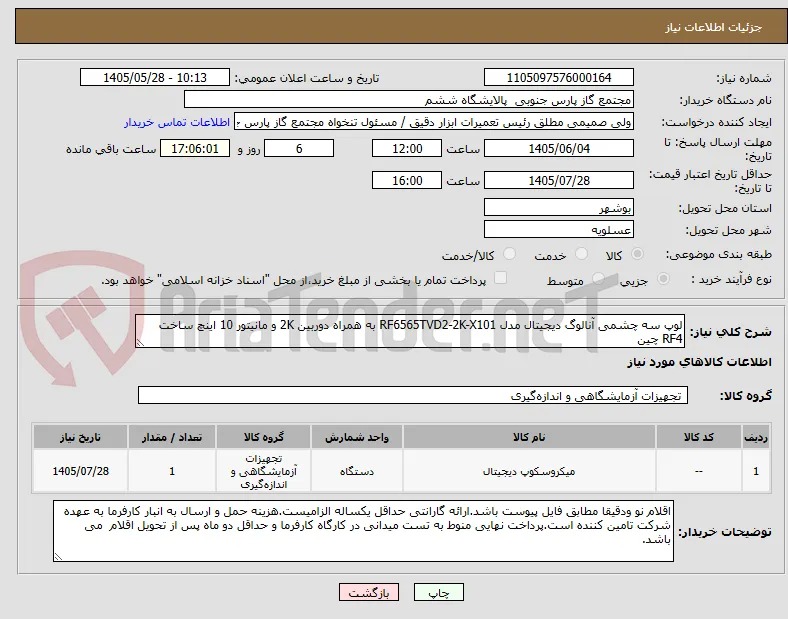The image size is (788, 619).
Task: Select the جزیی purchase type radio
Action: (663, 279)
